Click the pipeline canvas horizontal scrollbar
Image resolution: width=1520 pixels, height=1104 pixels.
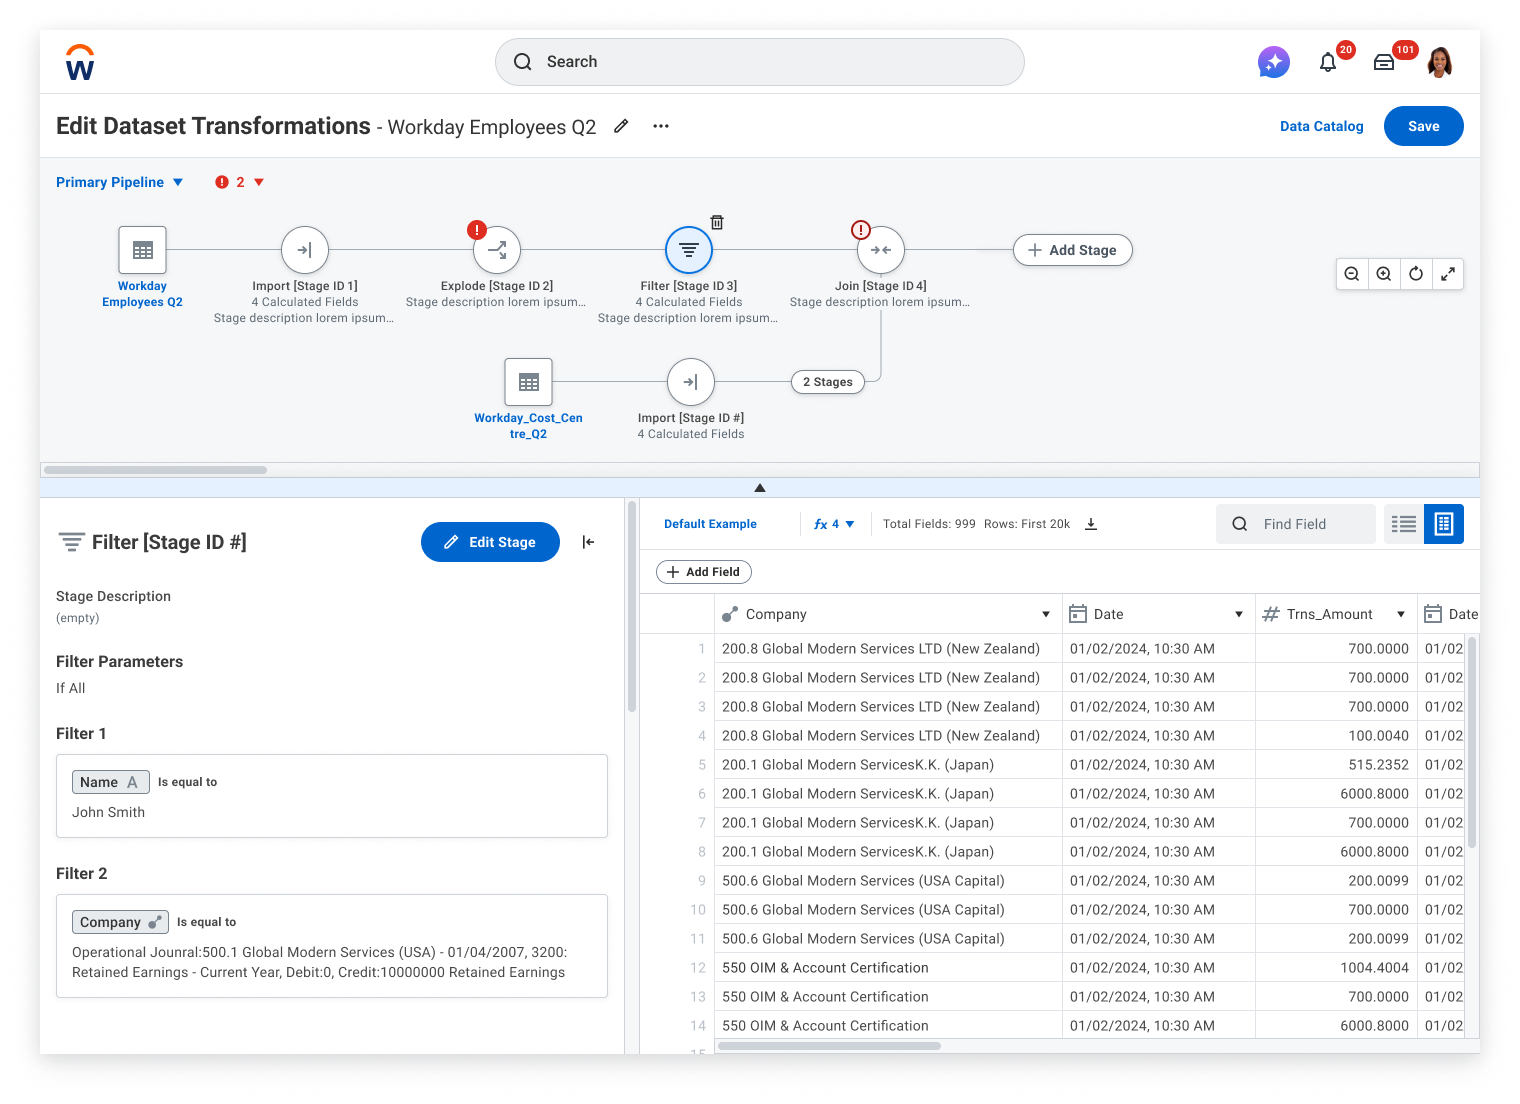point(155,470)
